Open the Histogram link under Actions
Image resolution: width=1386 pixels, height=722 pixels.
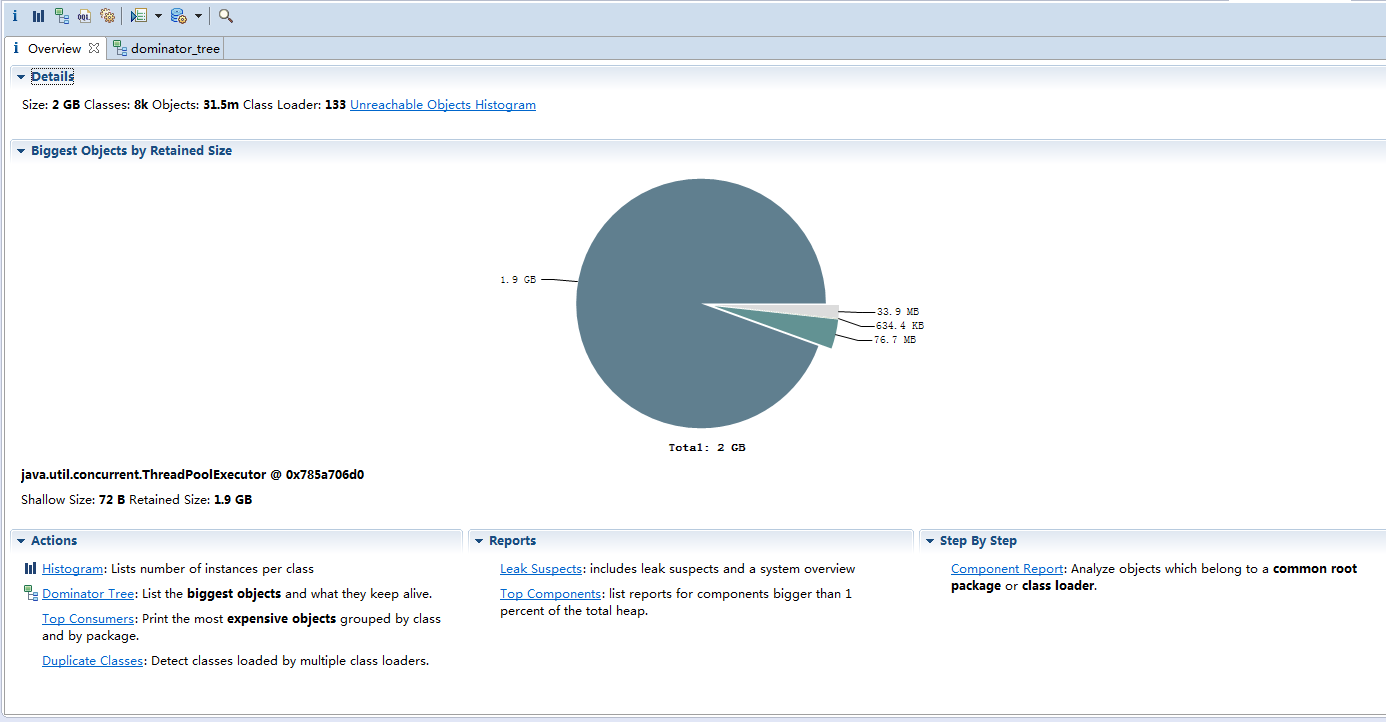[73, 569]
